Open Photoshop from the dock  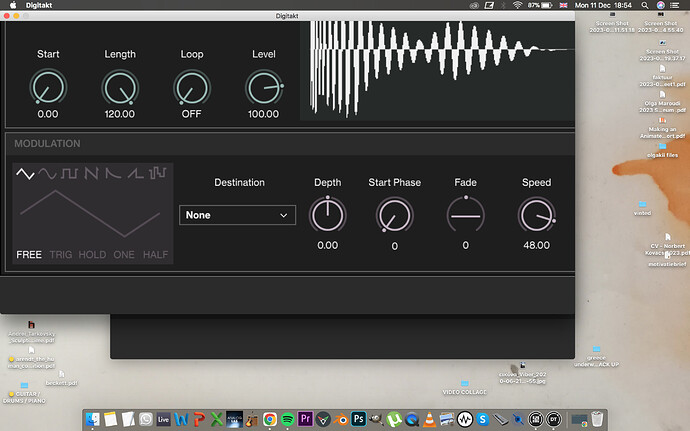tap(359, 419)
